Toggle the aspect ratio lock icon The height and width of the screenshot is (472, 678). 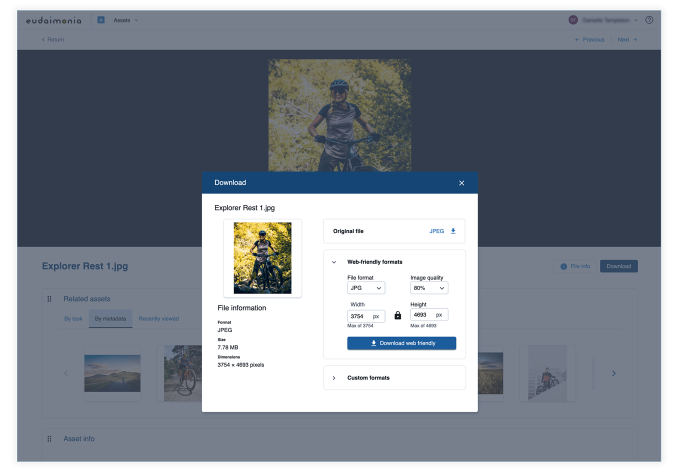tap(398, 315)
